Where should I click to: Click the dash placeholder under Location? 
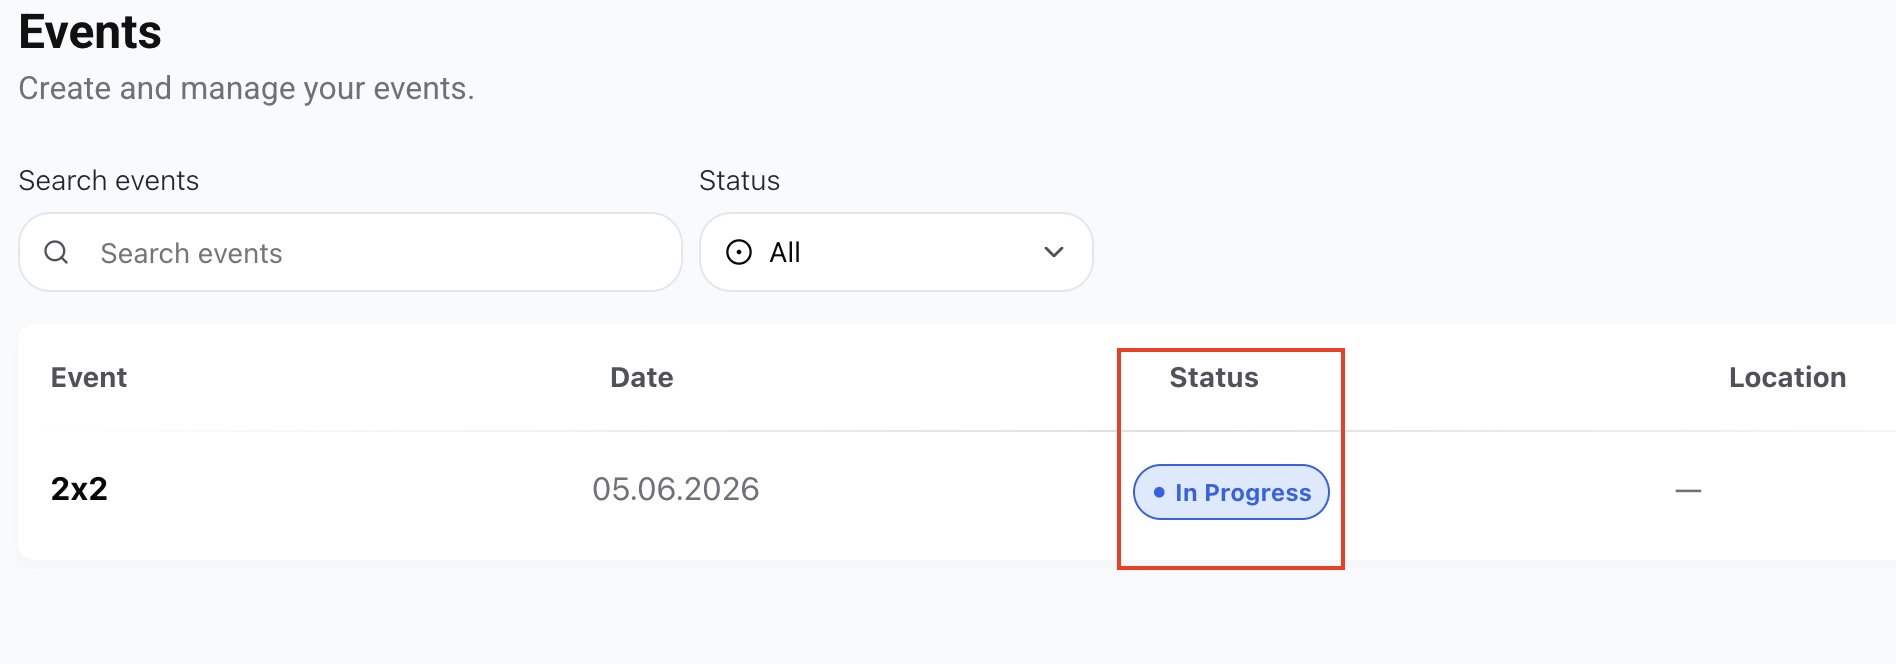point(1688,491)
